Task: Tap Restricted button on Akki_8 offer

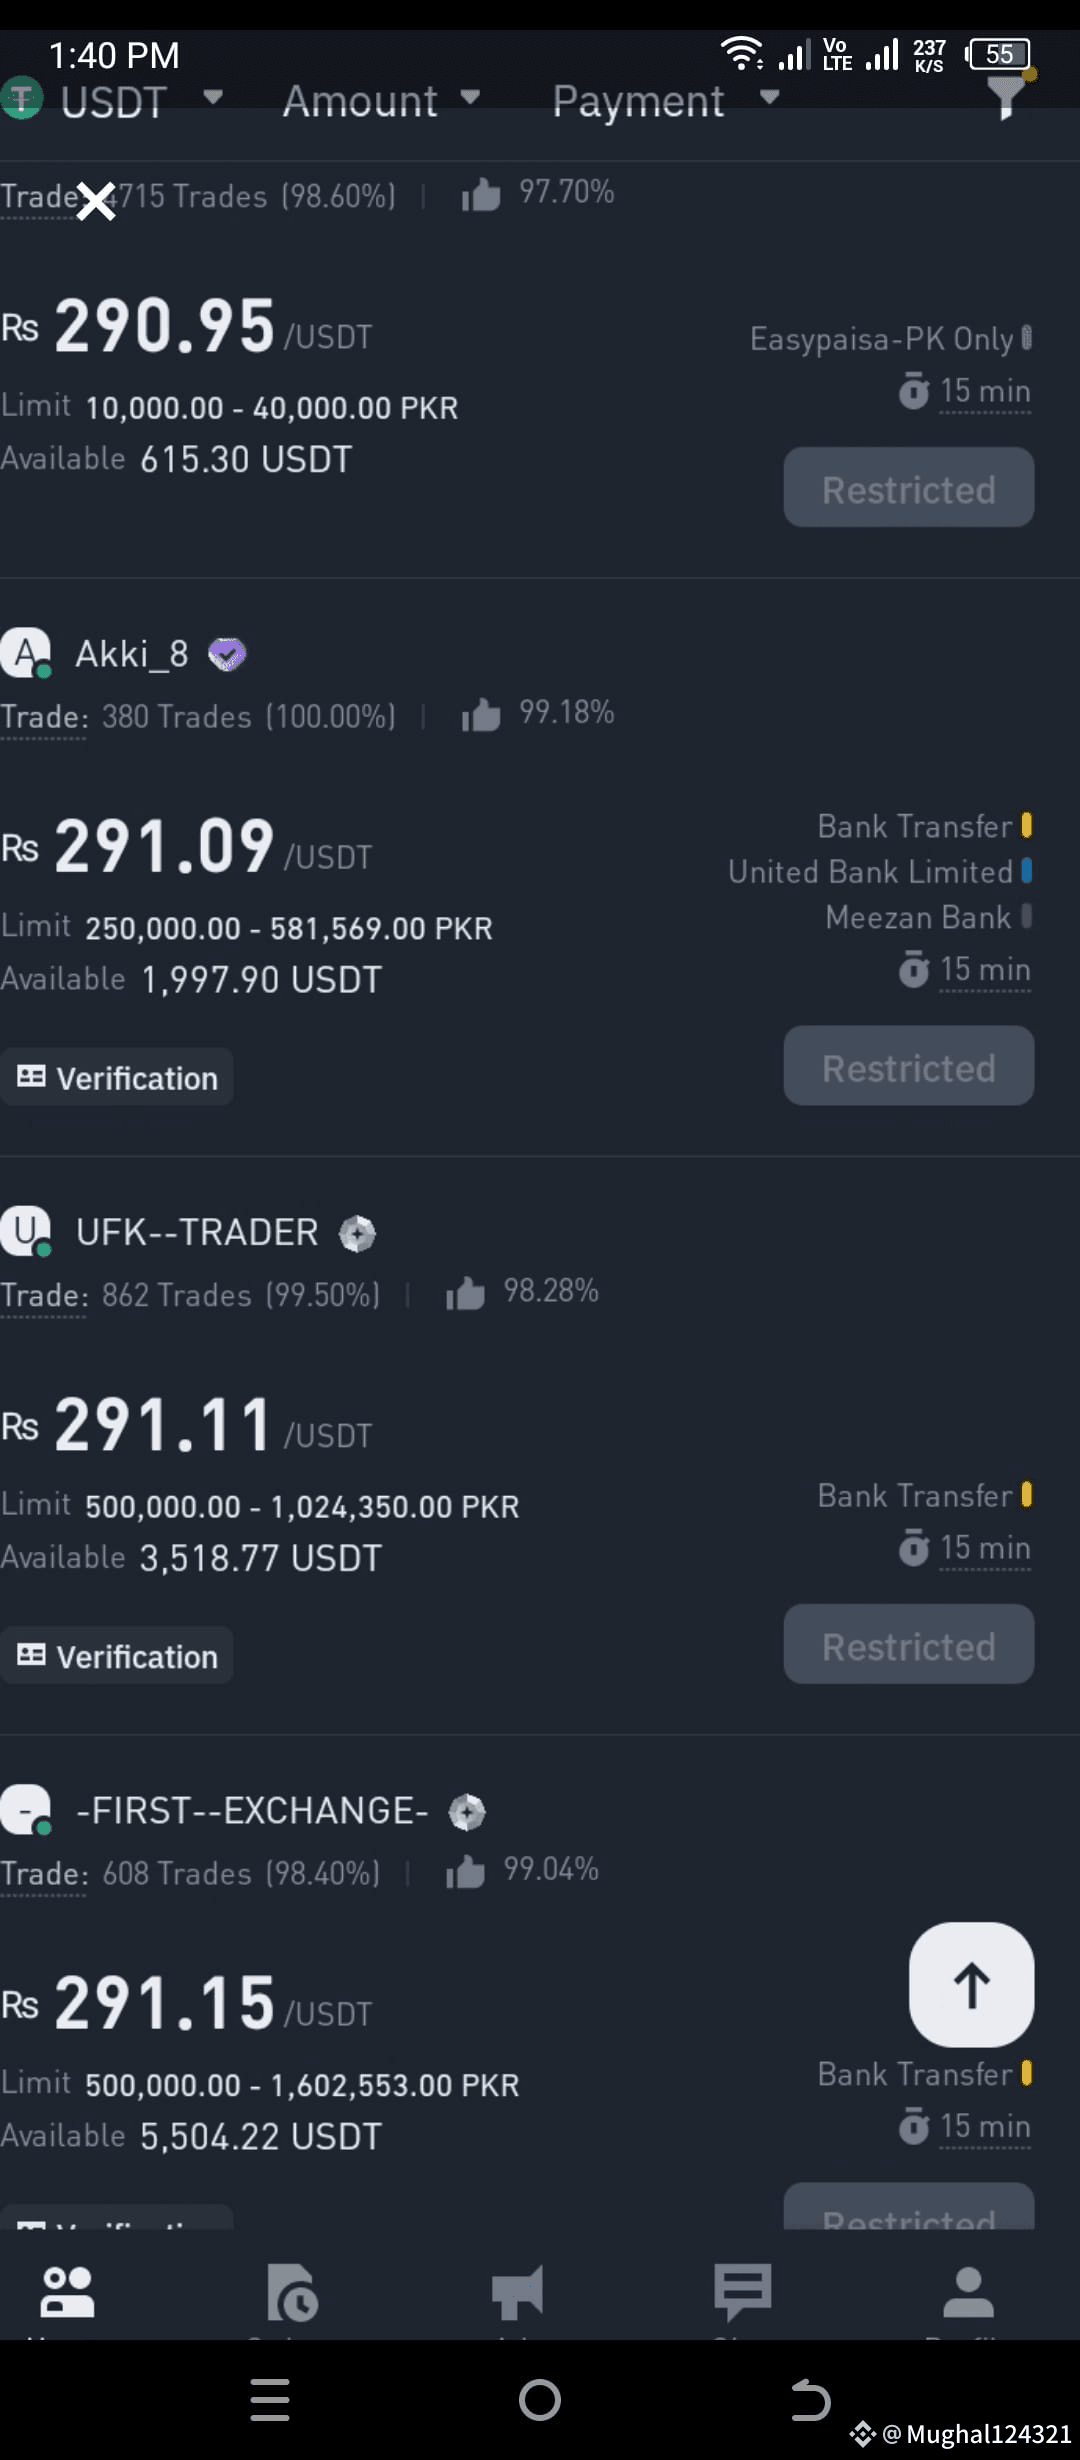Action: click(908, 1066)
